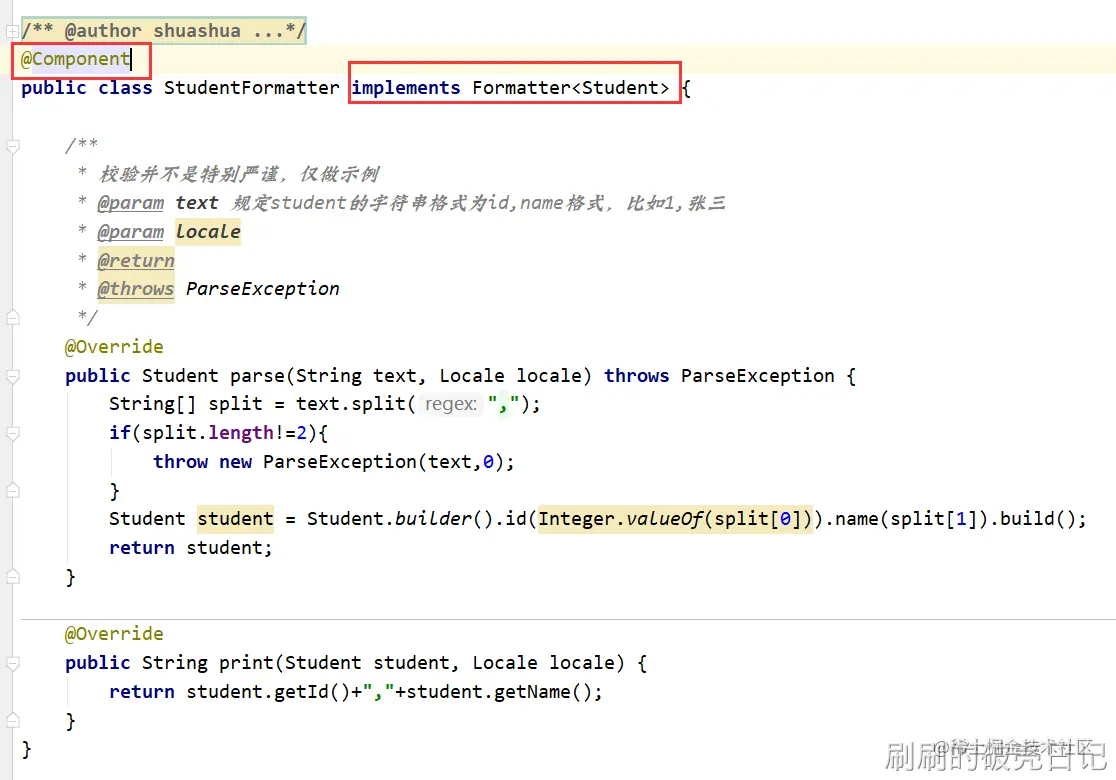Click 'builder' in Student.builder()
The width and height of the screenshot is (1116, 780).
[433, 519]
